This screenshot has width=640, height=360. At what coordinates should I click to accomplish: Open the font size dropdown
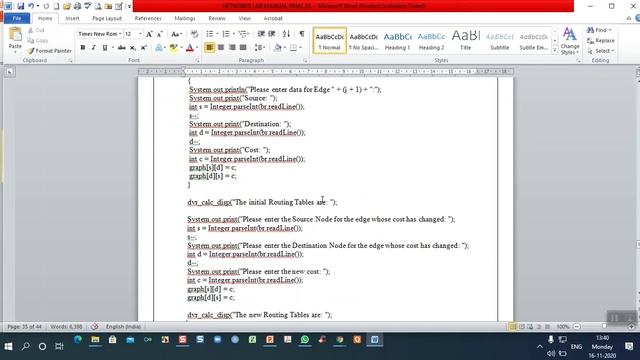pyautogui.click(x=140, y=34)
